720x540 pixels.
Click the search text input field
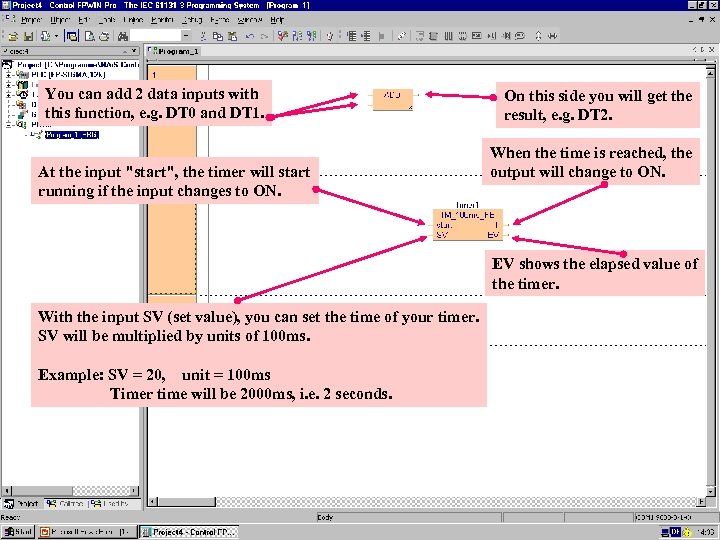coord(156,35)
